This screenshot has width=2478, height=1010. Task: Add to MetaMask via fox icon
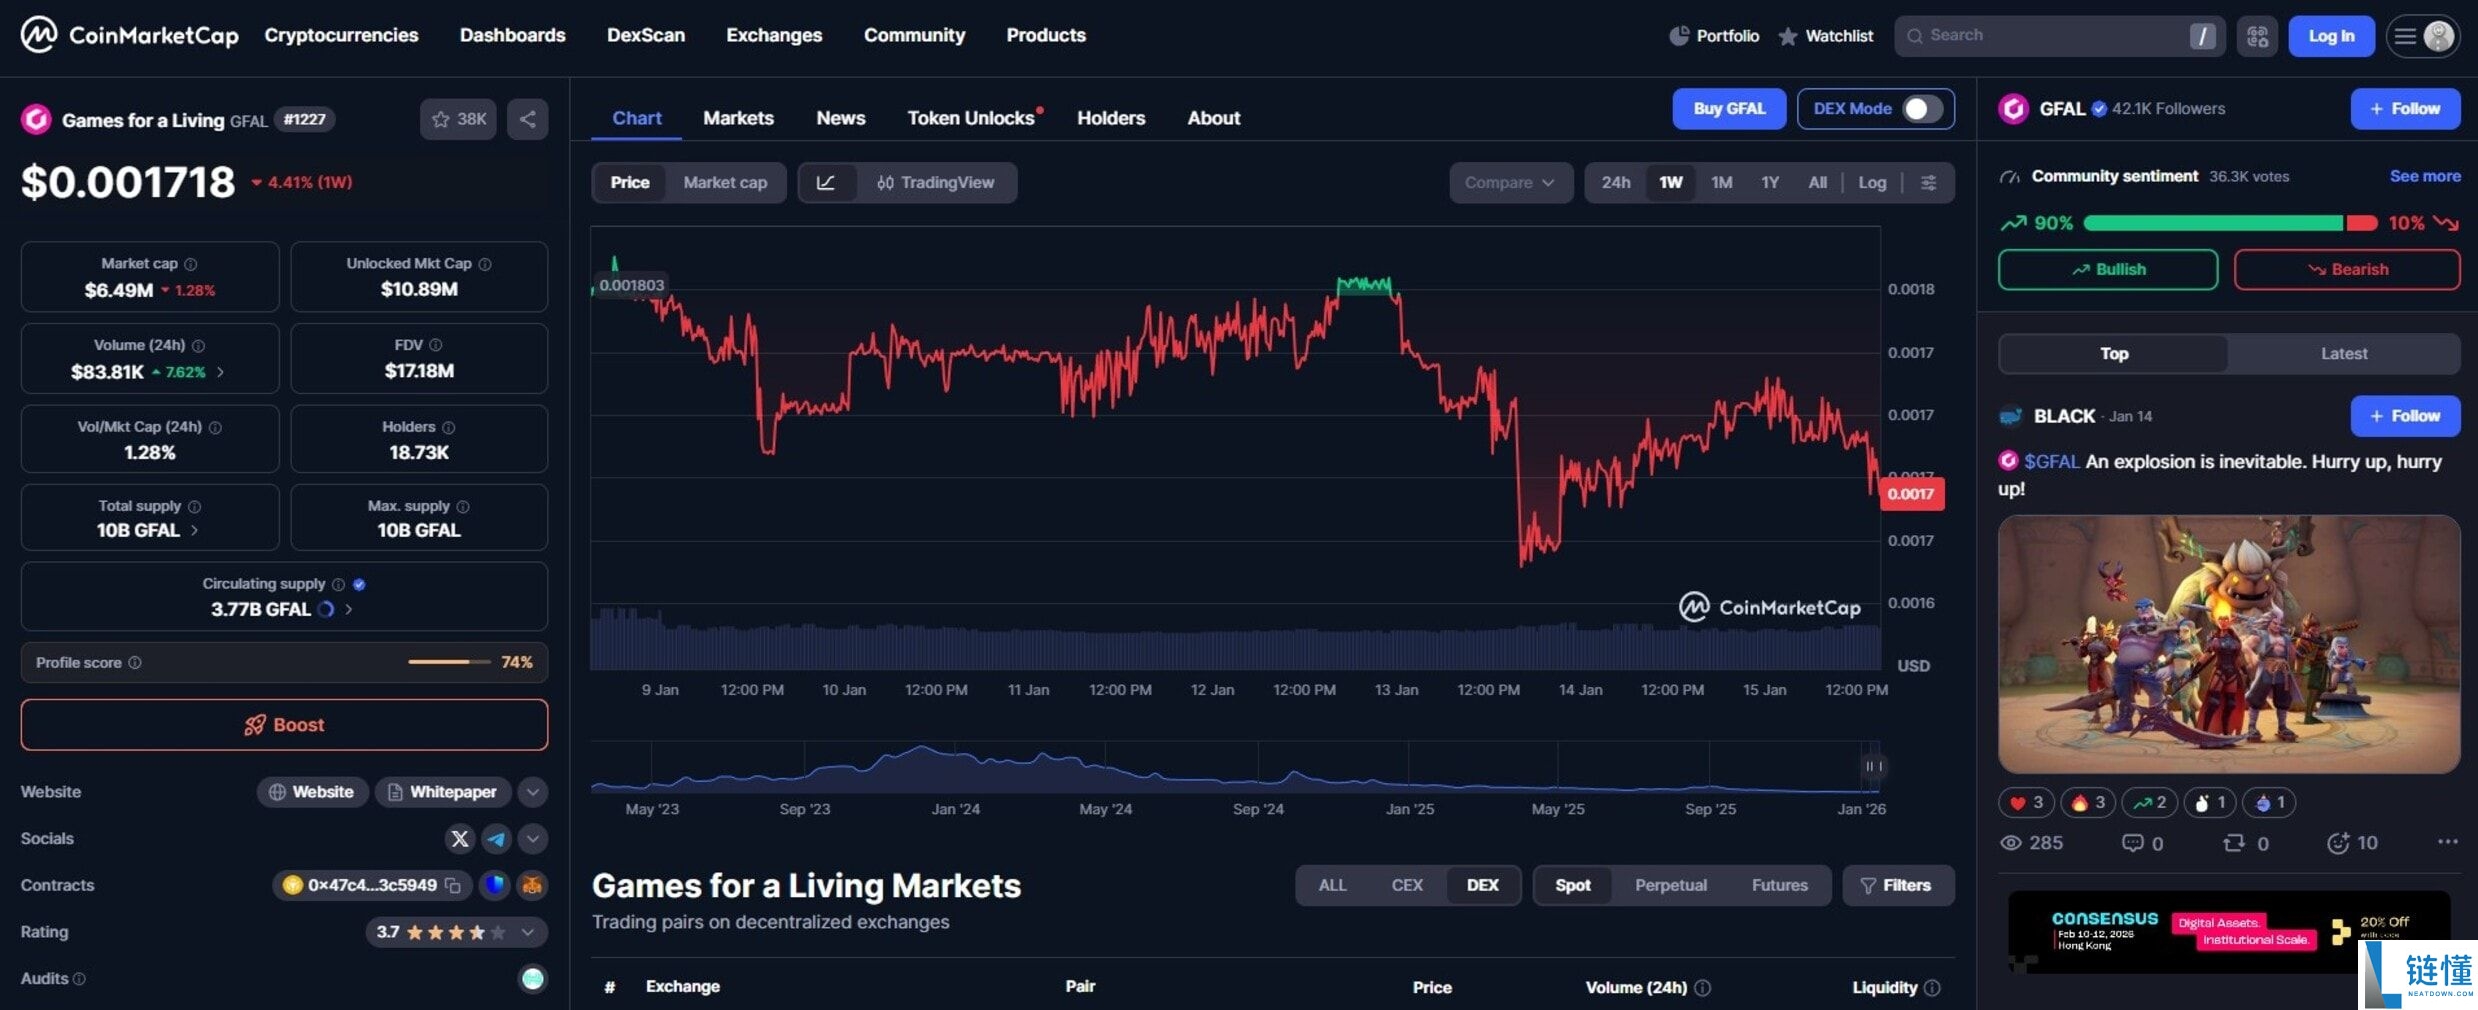[x=532, y=885]
